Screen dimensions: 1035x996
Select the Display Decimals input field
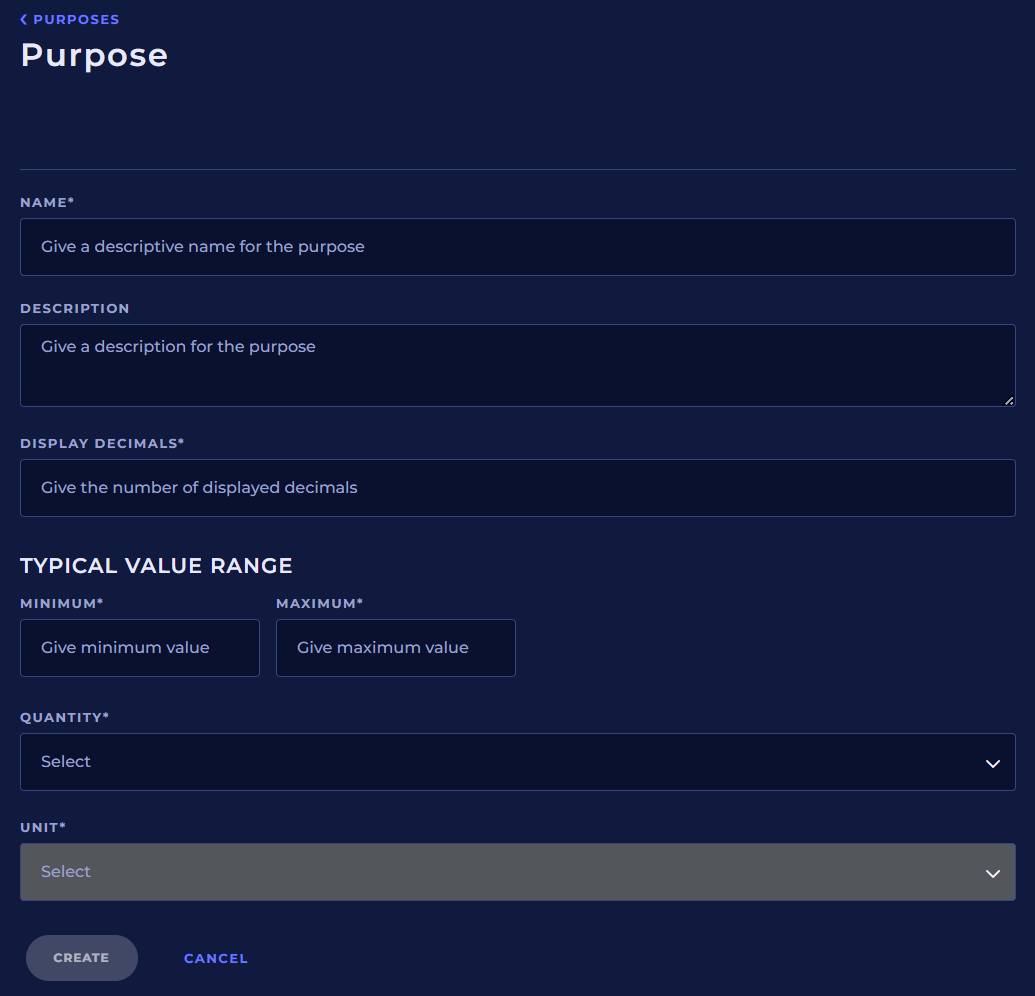517,488
